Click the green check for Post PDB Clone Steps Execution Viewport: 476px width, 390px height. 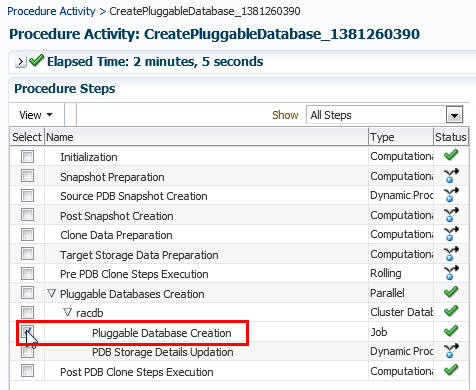point(451,370)
